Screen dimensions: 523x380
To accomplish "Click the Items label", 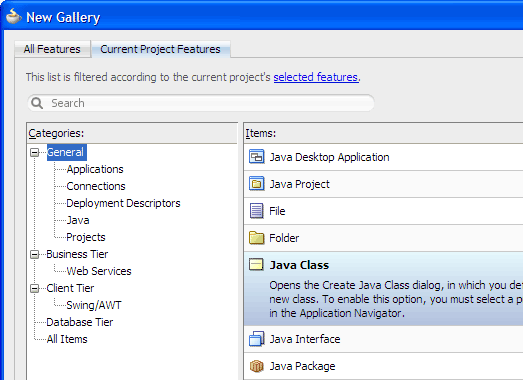I will (x=261, y=133).
